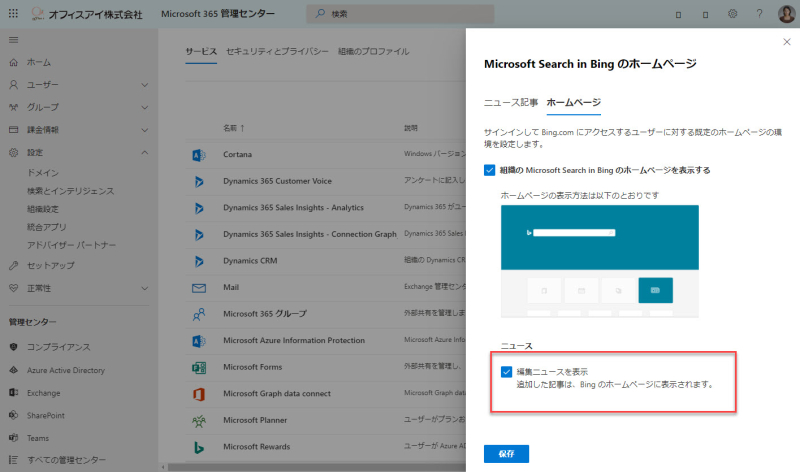Viewport: 800px width, 472px height.
Task: Open 検索とインテリジェンス settings item
Action: [70, 191]
